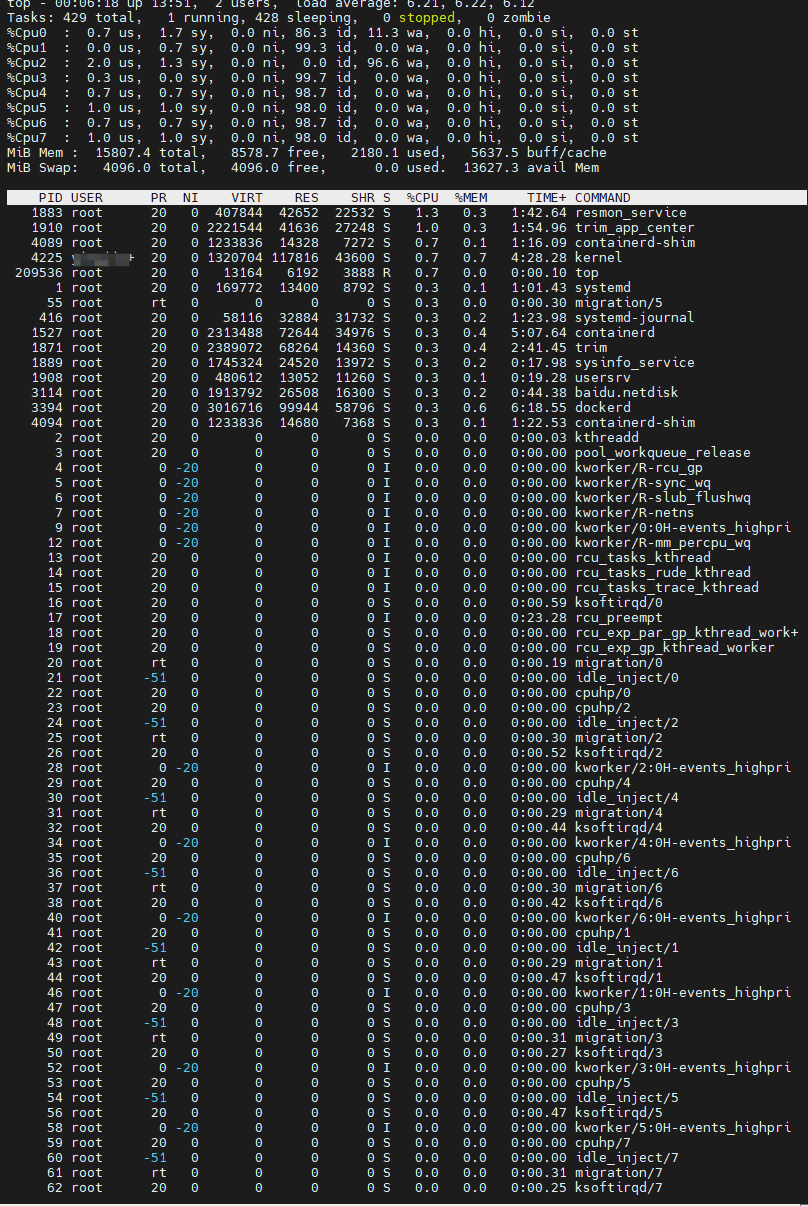Click the TIME+ column header
The image size is (808, 1206).
coord(546,198)
